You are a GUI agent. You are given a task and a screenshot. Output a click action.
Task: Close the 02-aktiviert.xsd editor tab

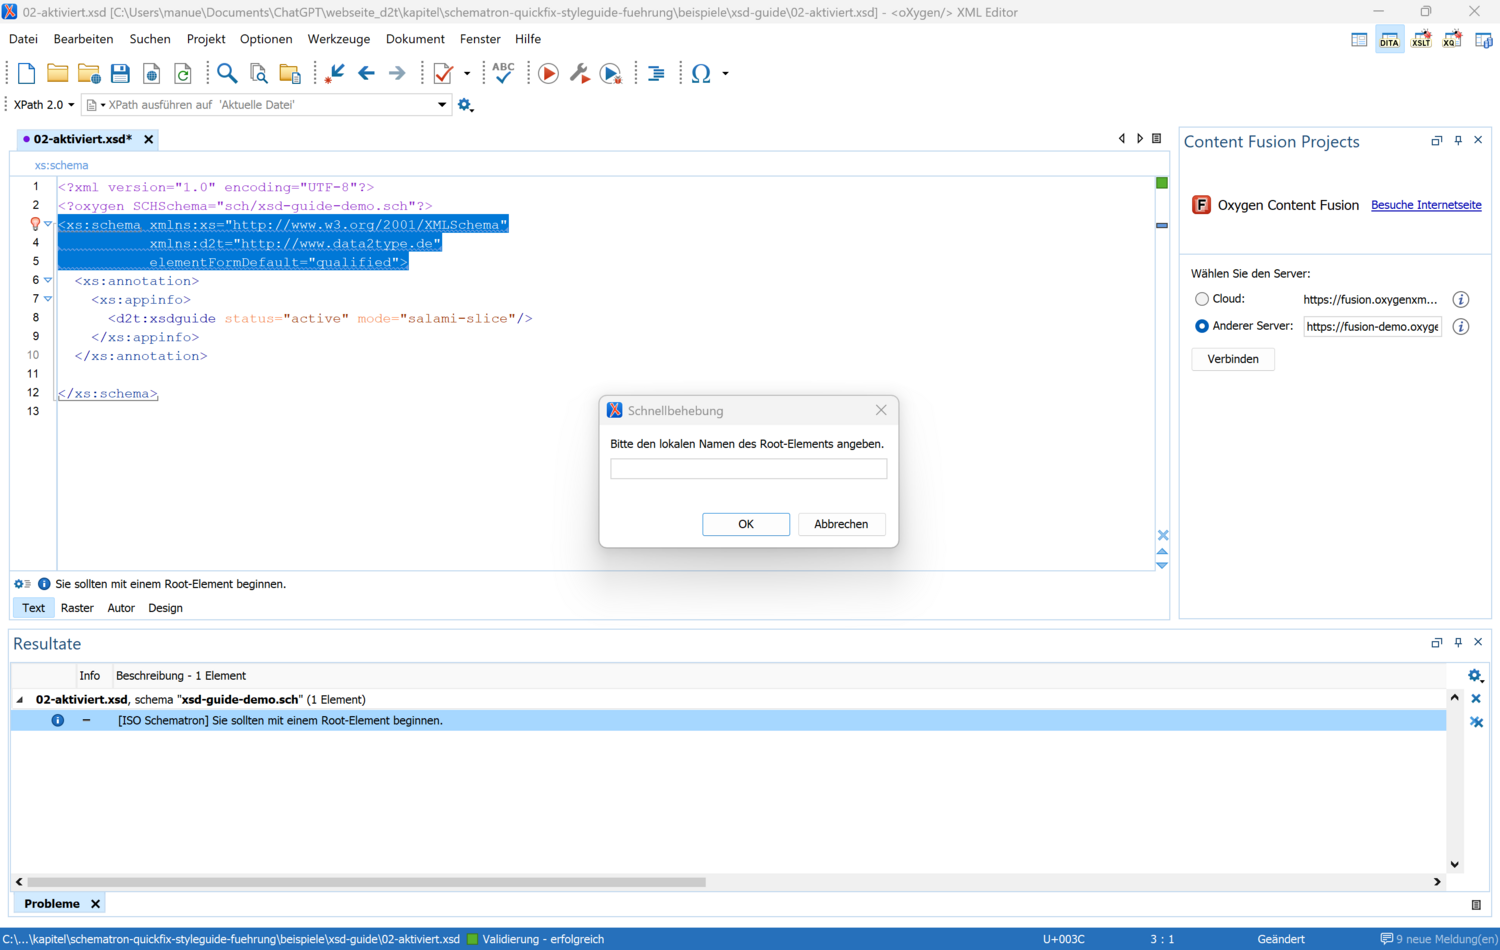pyautogui.click(x=149, y=140)
